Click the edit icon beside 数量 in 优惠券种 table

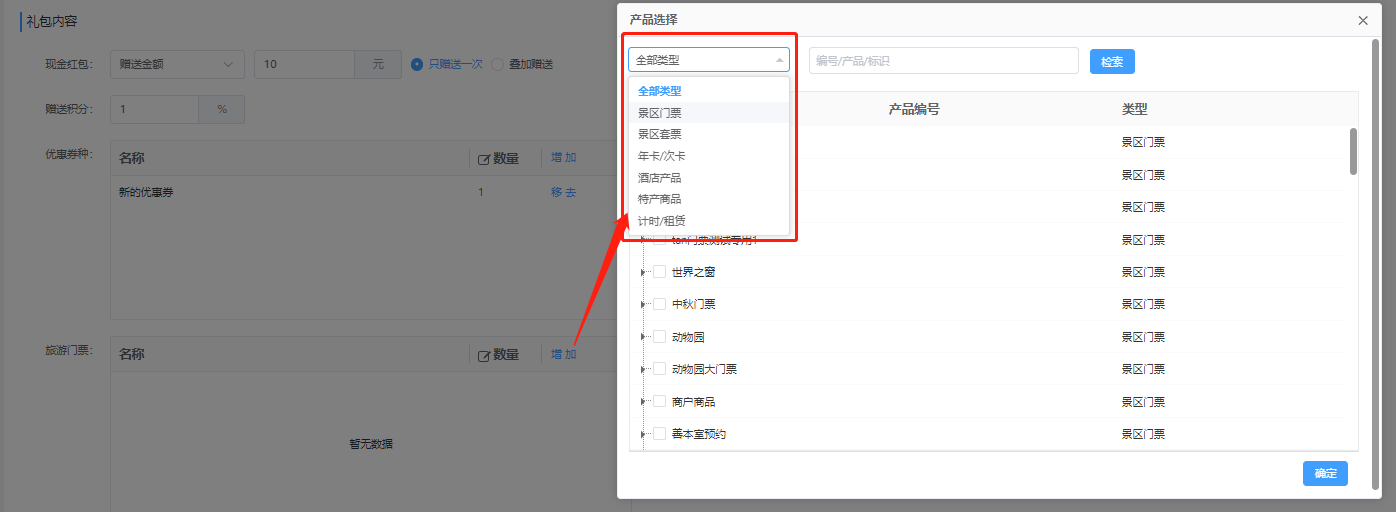pyautogui.click(x=484, y=158)
